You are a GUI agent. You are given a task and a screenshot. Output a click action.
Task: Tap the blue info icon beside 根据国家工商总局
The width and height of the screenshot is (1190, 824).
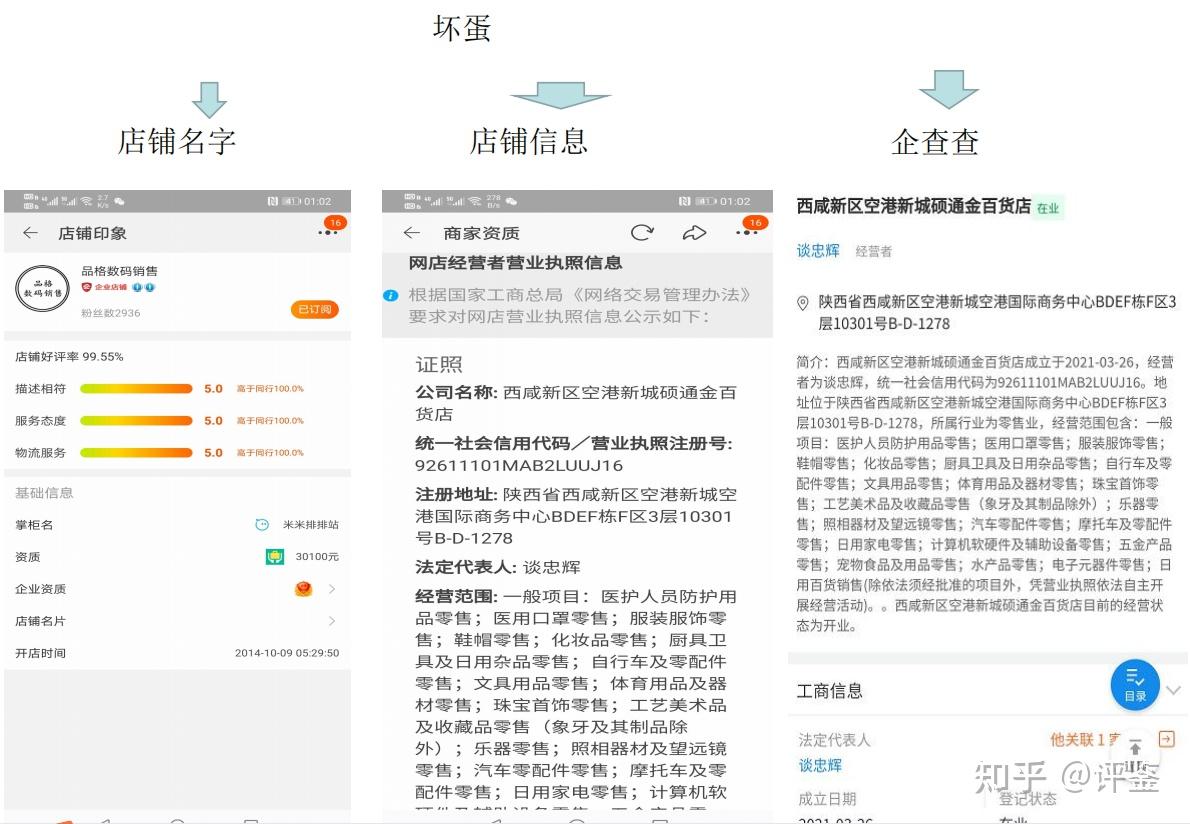[x=390, y=295]
